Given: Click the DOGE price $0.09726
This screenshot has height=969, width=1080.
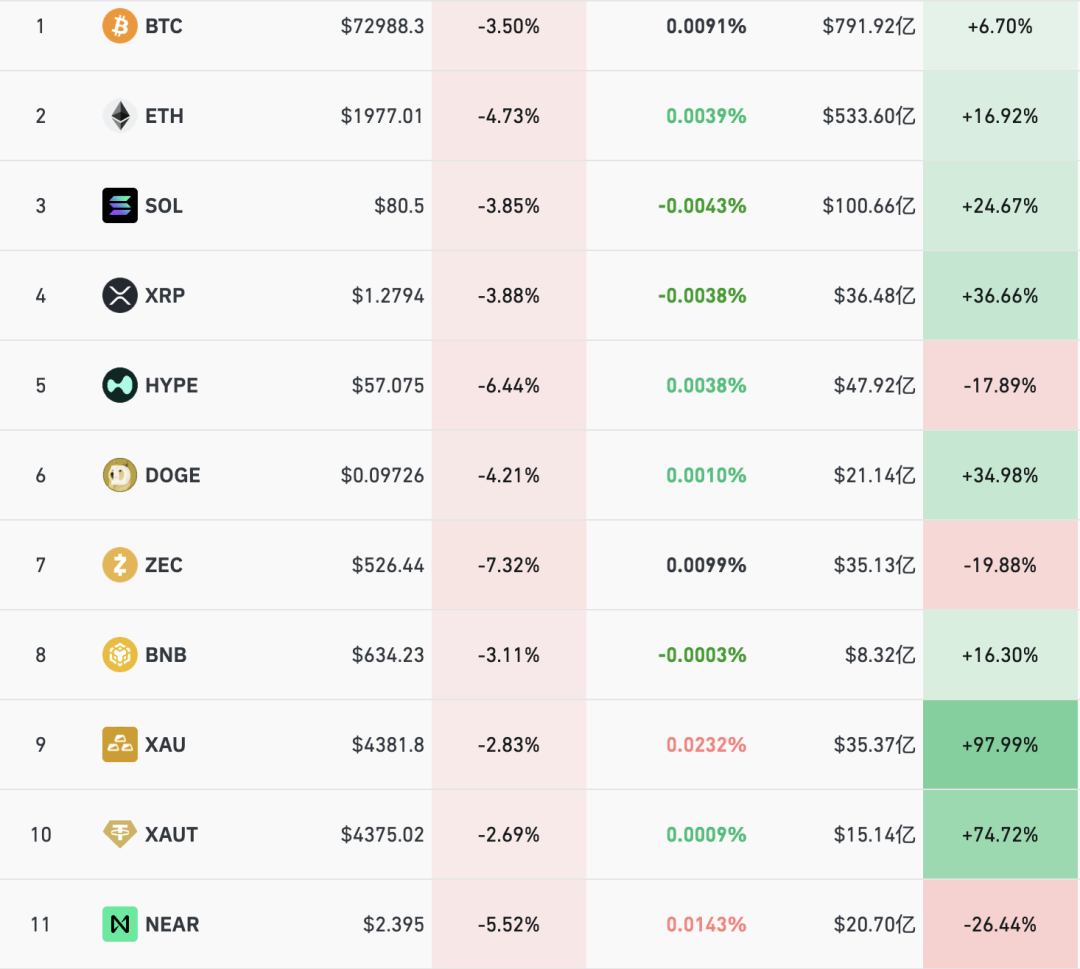Looking at the screenshot, I should click(382, 475).
